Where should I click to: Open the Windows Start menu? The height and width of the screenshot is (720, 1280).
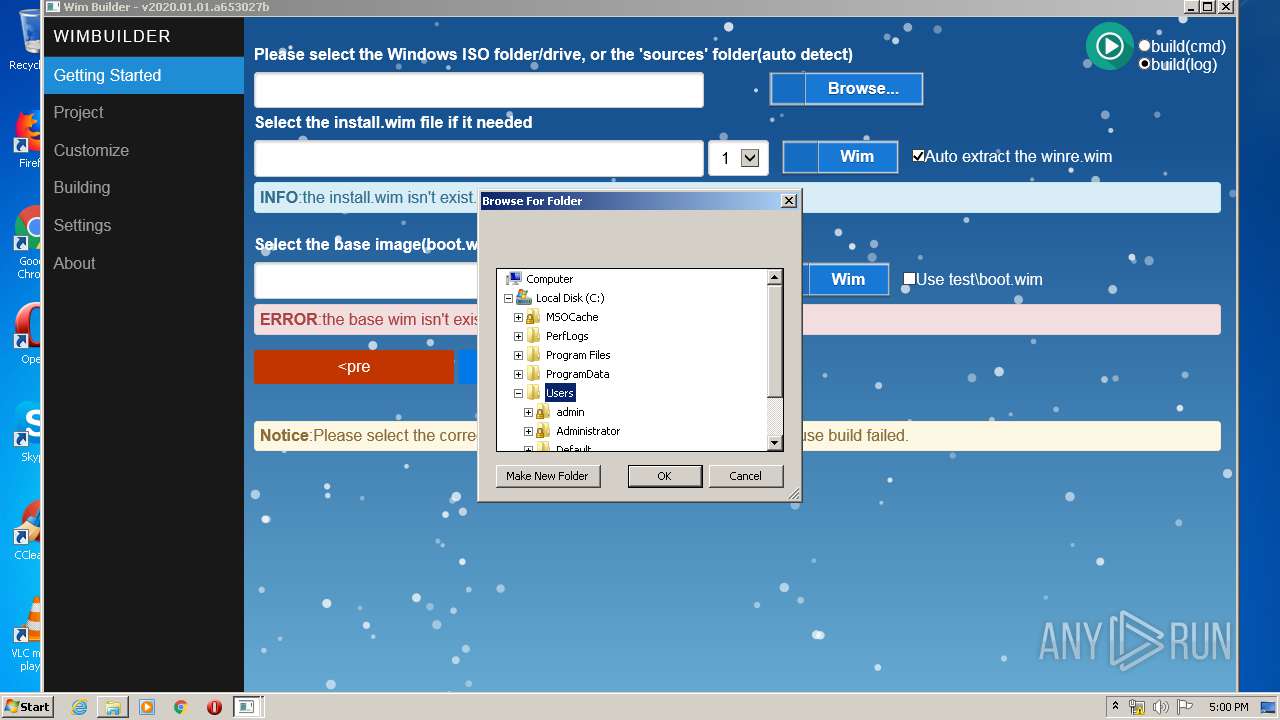pyautogui.click(x=27, y=706)
